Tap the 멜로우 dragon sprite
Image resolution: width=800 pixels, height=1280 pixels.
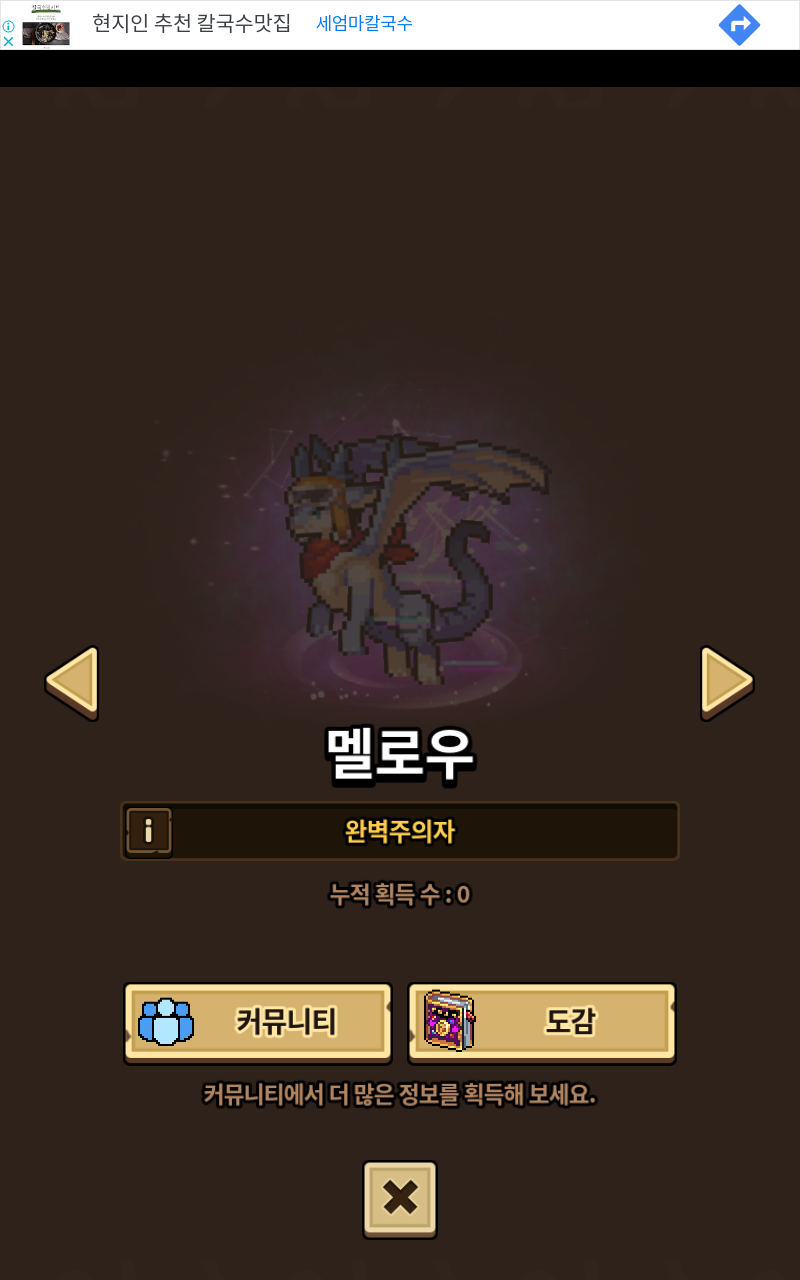(x=418, y=555)
